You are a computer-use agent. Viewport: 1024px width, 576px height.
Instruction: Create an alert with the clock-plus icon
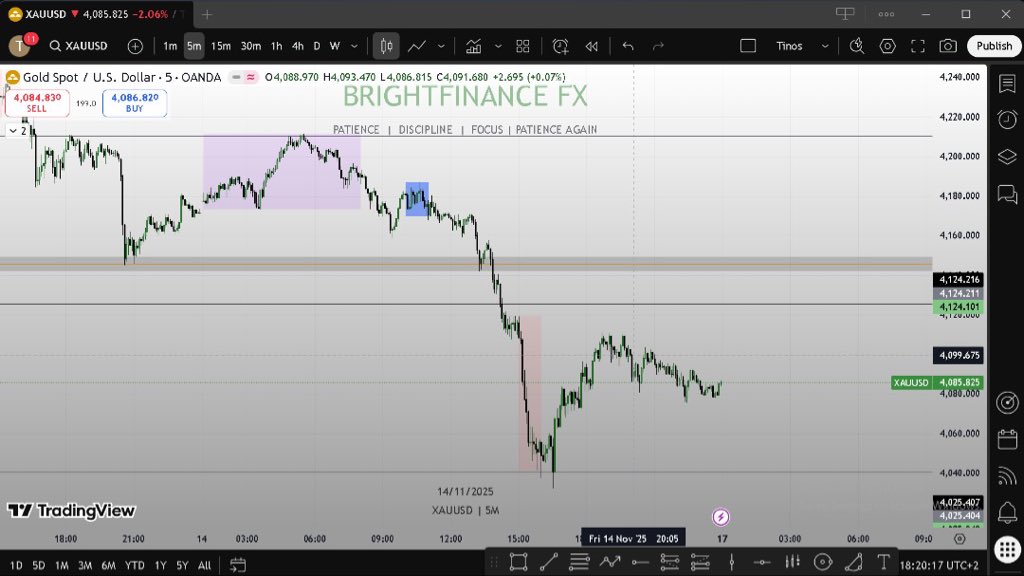point(560,46)
